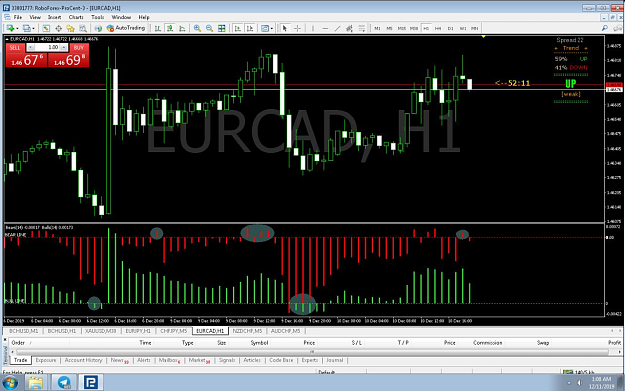This screenshot has width=625, height=391.
Task: Select the Cursor arrow tool
Action: (285, 28)
